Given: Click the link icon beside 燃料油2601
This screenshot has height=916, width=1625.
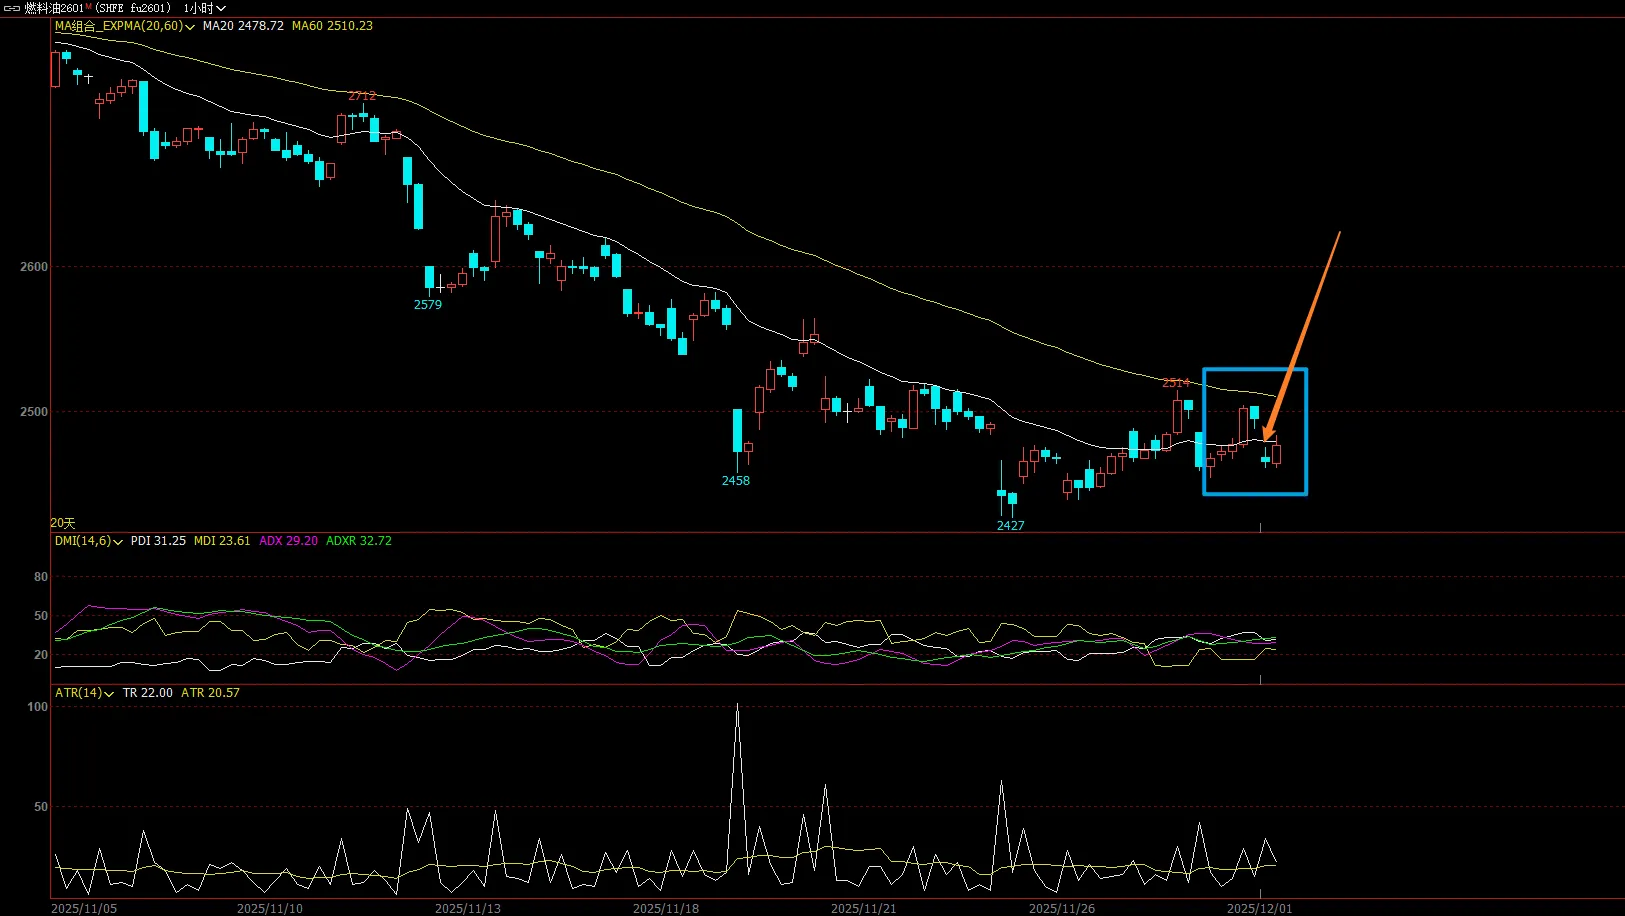Looking at the screenshot, I should (x=12, y=8).
